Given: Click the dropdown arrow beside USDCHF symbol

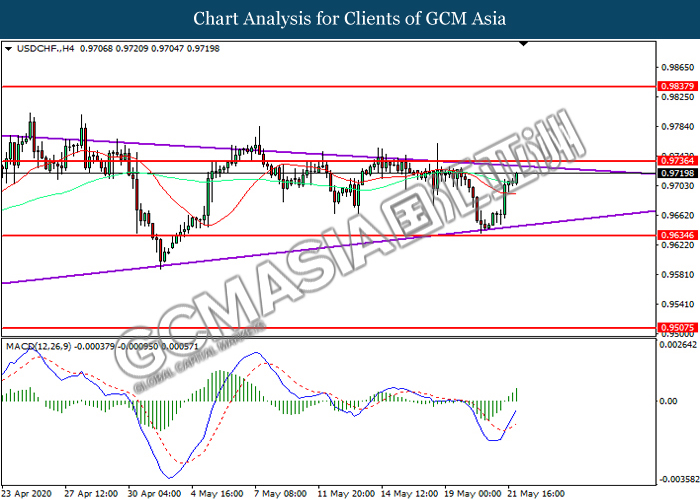Looking at the screenshot, I should 8,49.
